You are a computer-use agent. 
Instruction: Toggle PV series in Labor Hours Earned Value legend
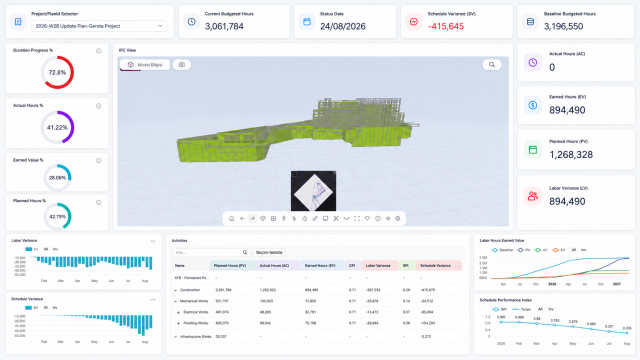click(523, 250)
